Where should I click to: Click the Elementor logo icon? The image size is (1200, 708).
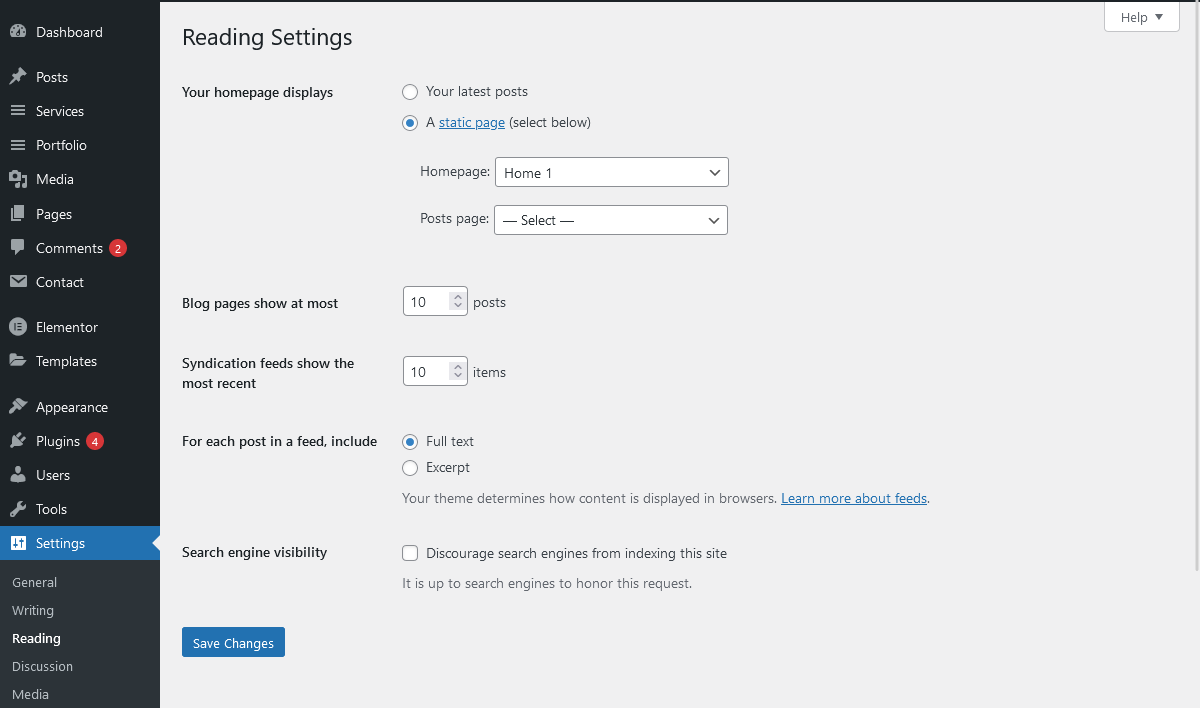click(x=18, y=327)
